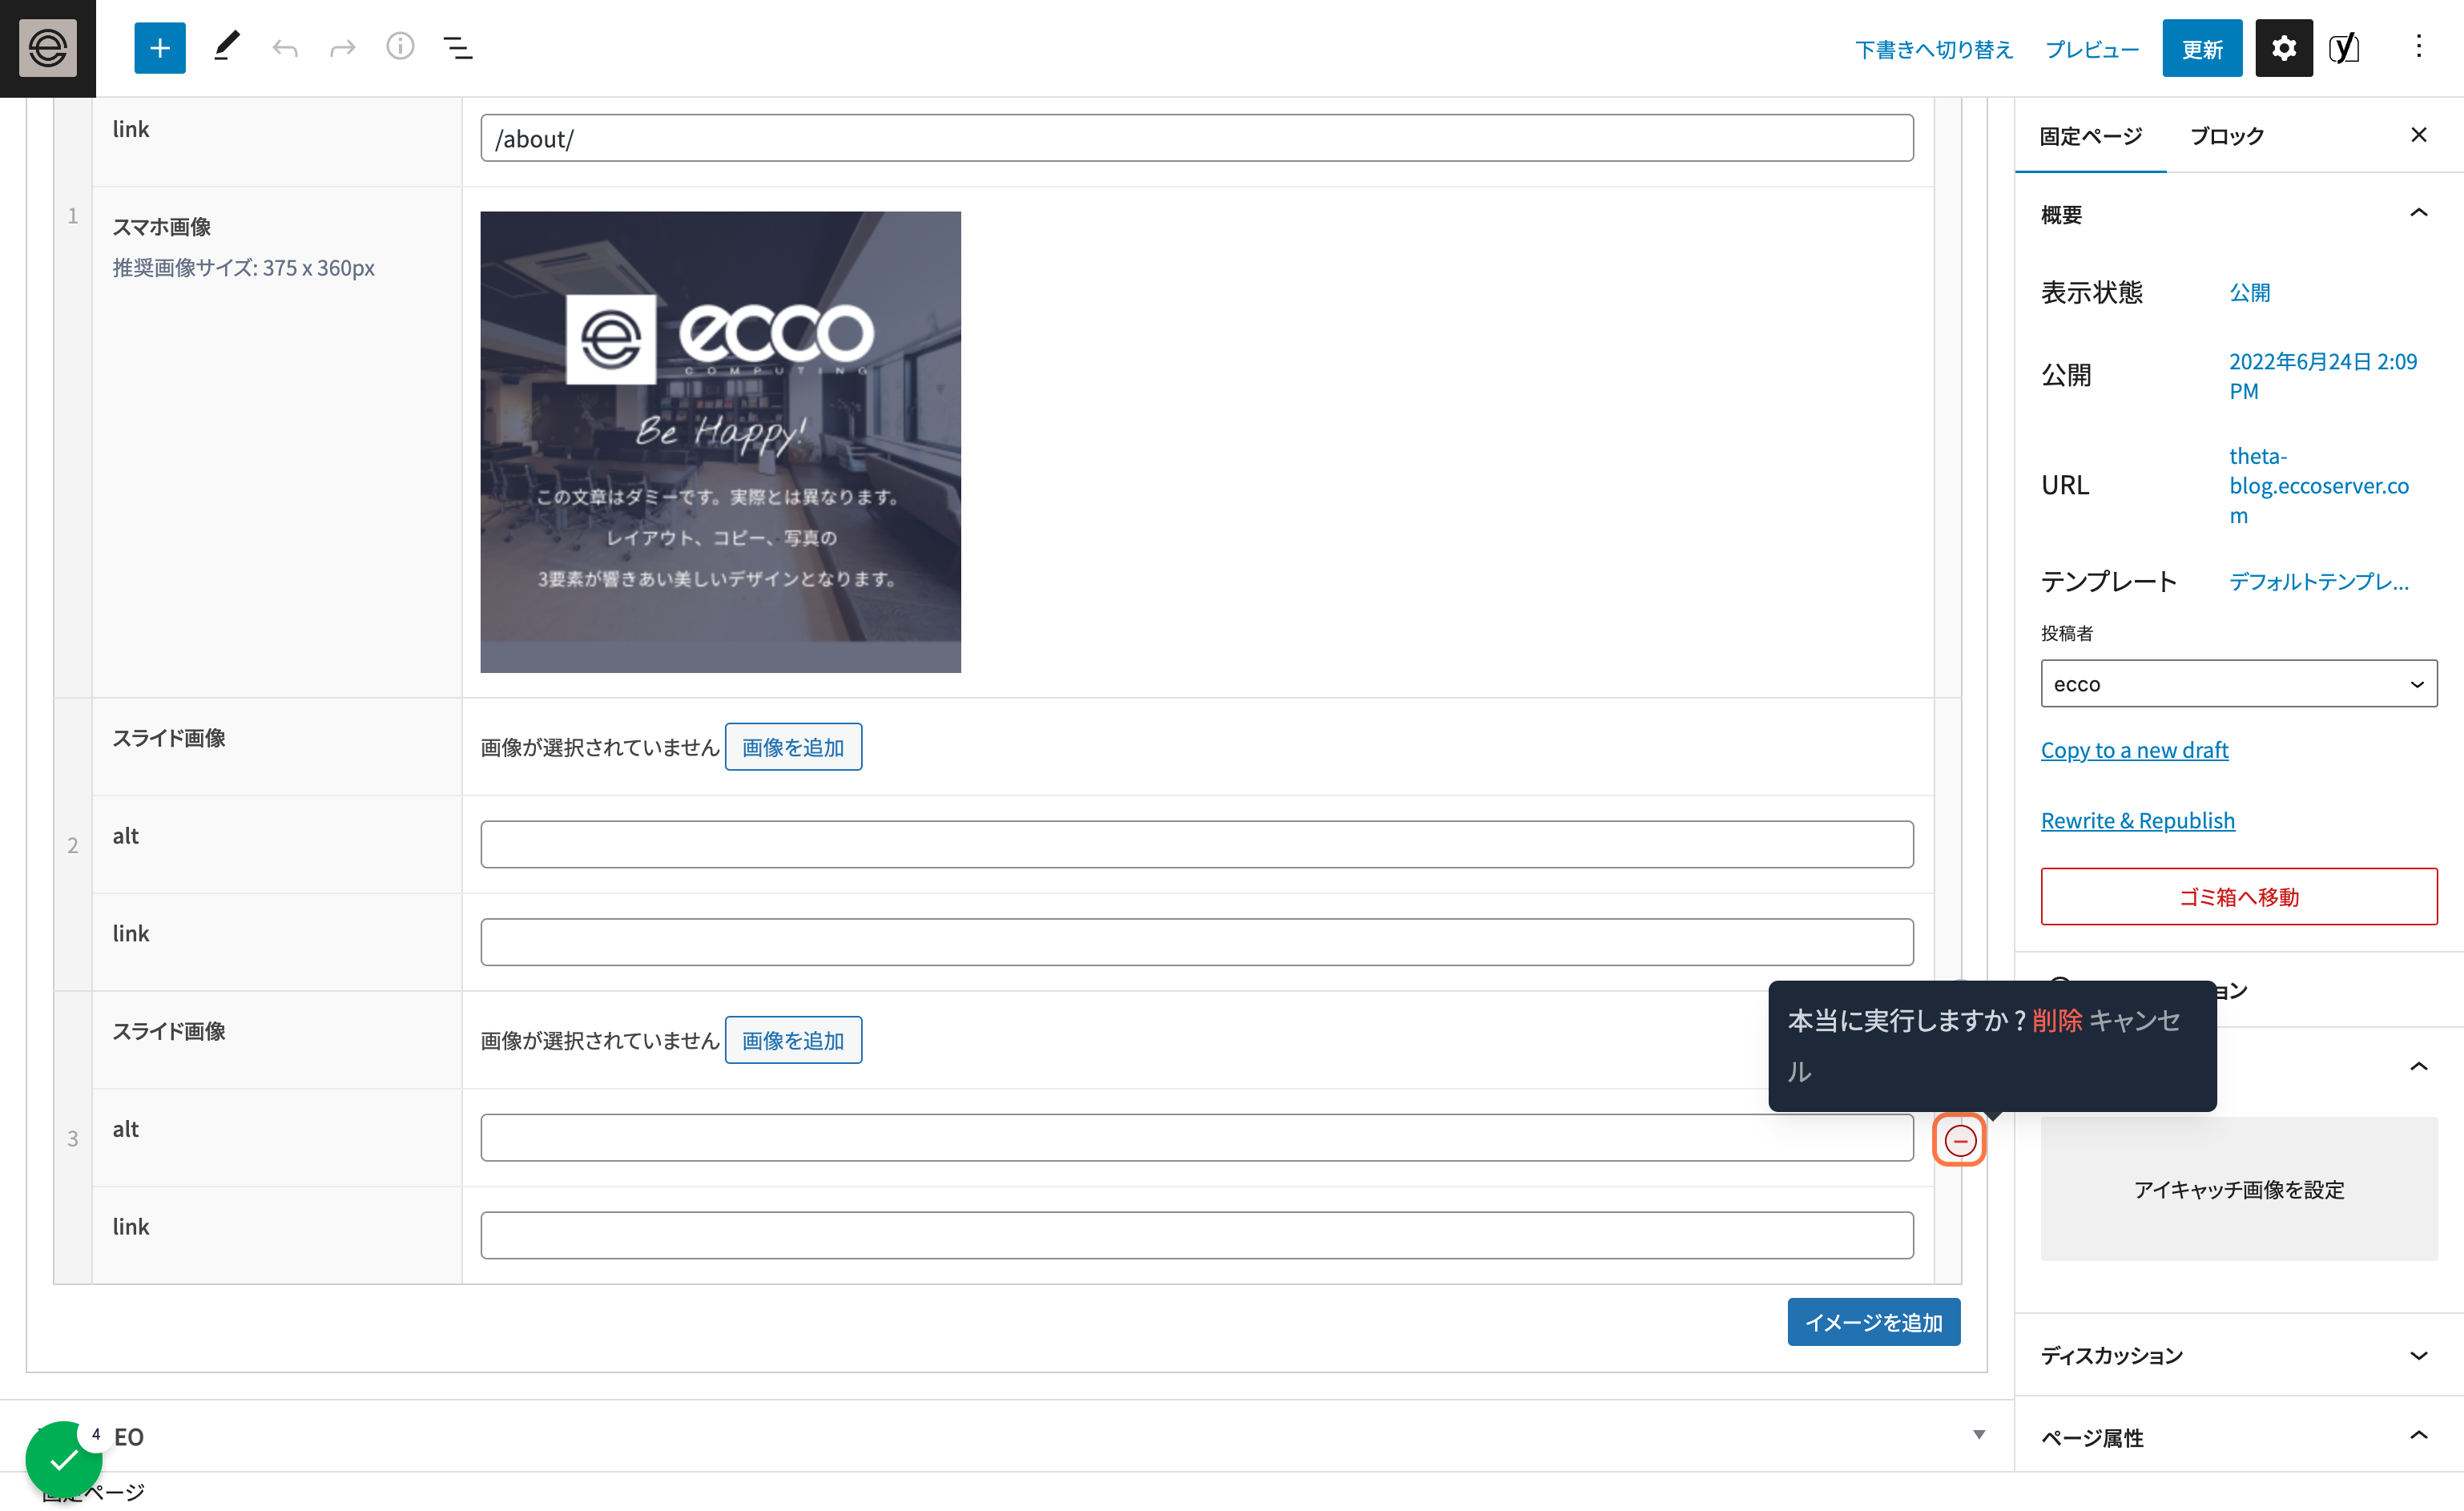Click the イメージを追加 button
The height and width of the screenshot is (1511, 2464).
(1873, 1322)
